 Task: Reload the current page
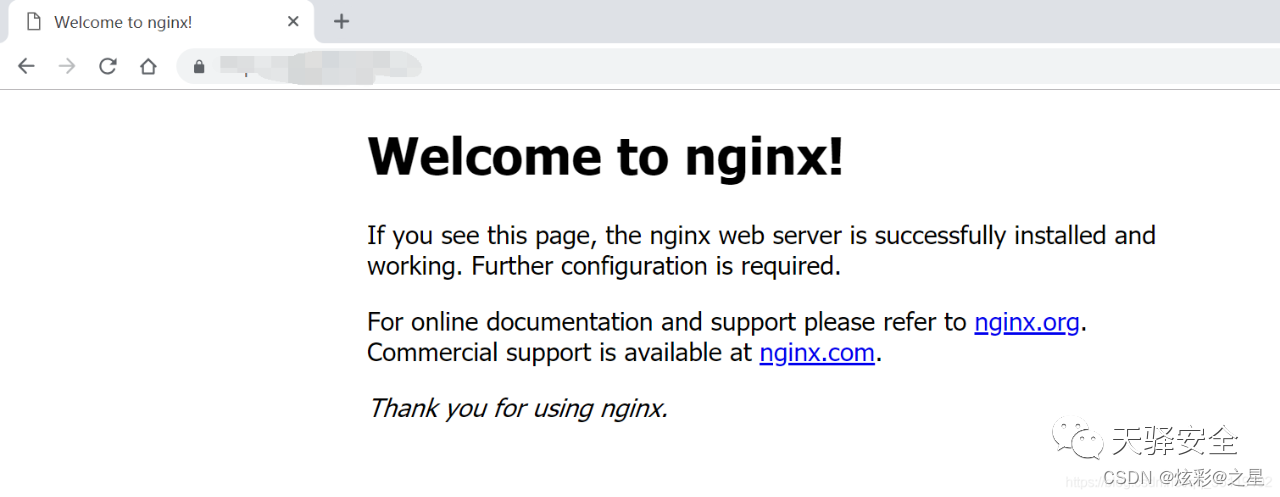[108, 66]
